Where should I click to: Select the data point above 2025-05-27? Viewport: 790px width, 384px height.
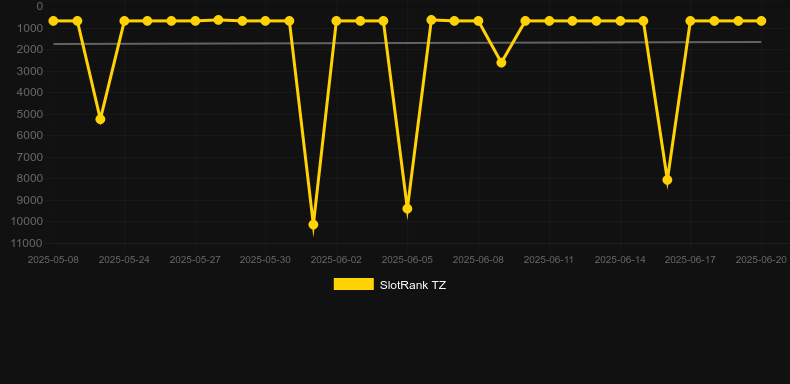[x=195, y=21]
